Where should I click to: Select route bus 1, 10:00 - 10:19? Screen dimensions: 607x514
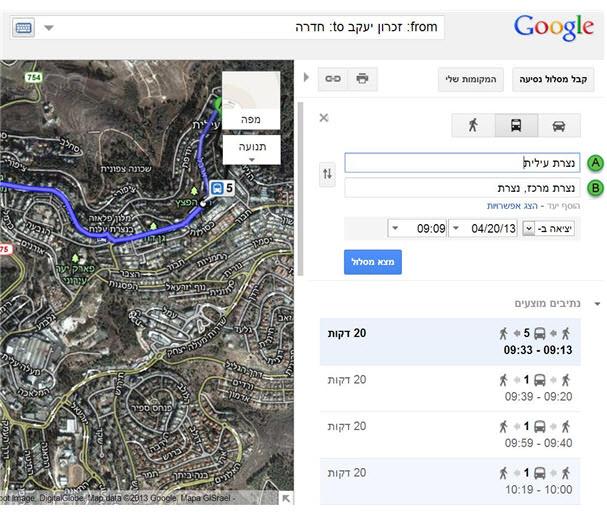coord(450,481)
